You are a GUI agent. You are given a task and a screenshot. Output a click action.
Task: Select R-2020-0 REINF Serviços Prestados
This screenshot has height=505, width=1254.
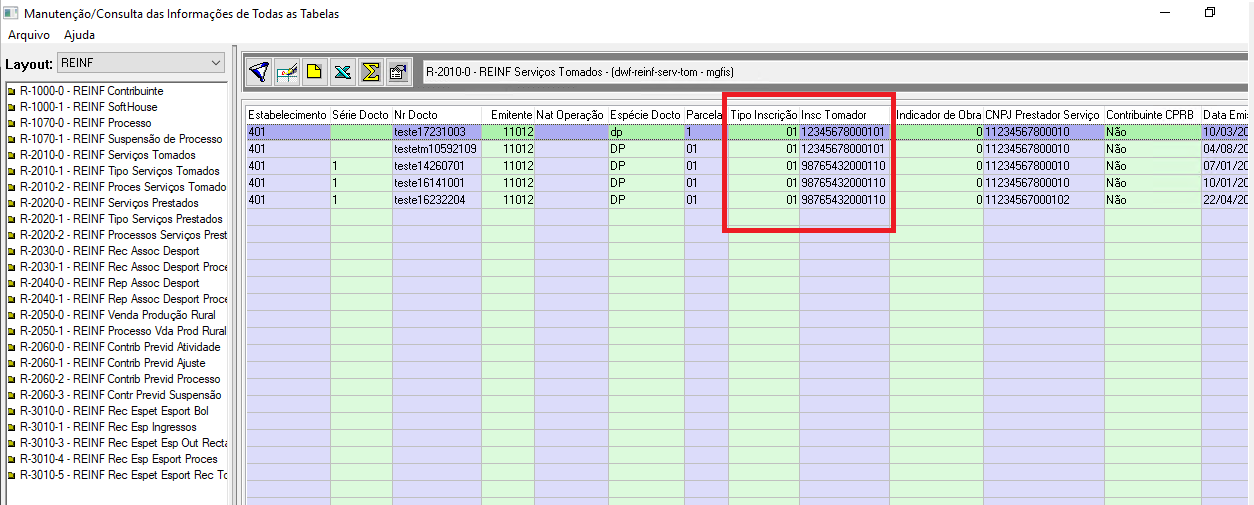click(x=111, y=203)
